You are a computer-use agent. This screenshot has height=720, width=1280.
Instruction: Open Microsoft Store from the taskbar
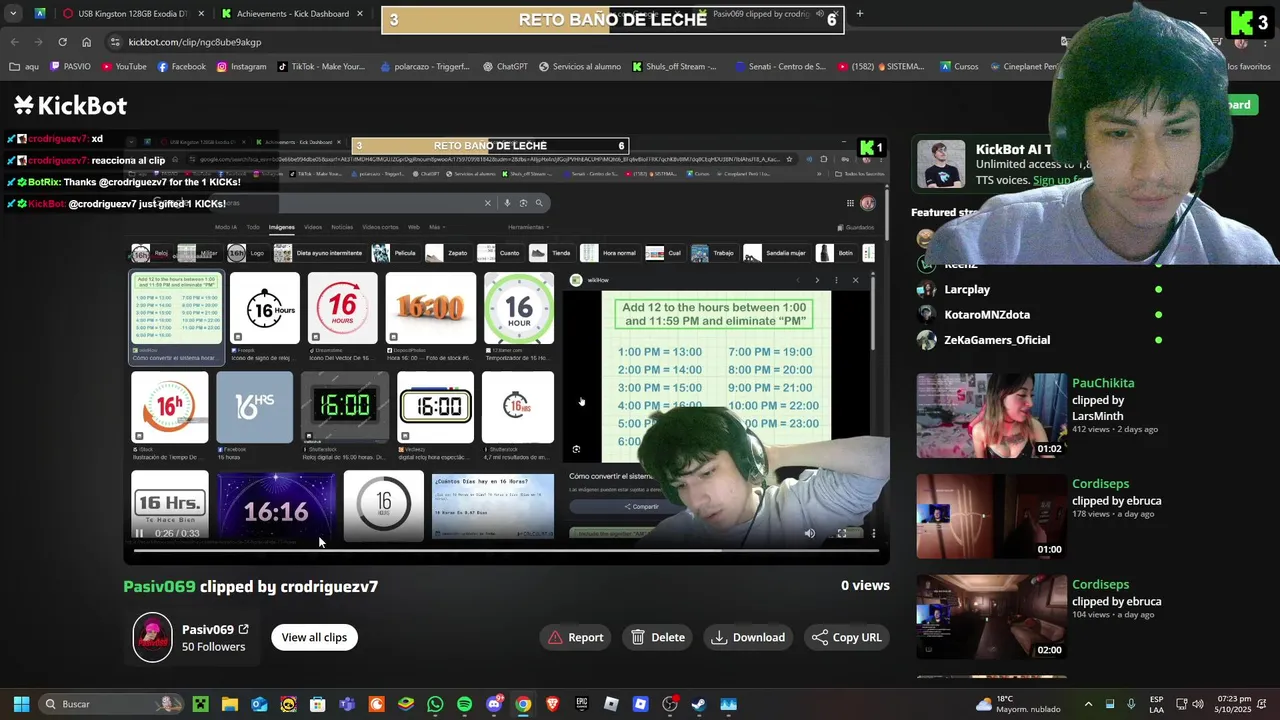tap(318, 704)
